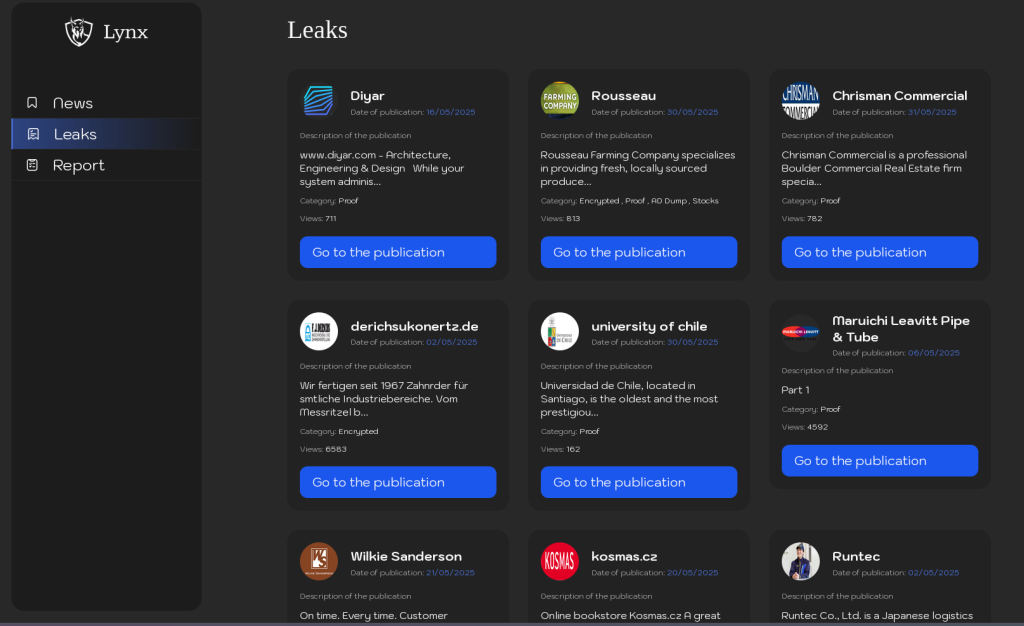Click the University of Chile crest logo
This screenshot has width=1024, height=626.
560,331
